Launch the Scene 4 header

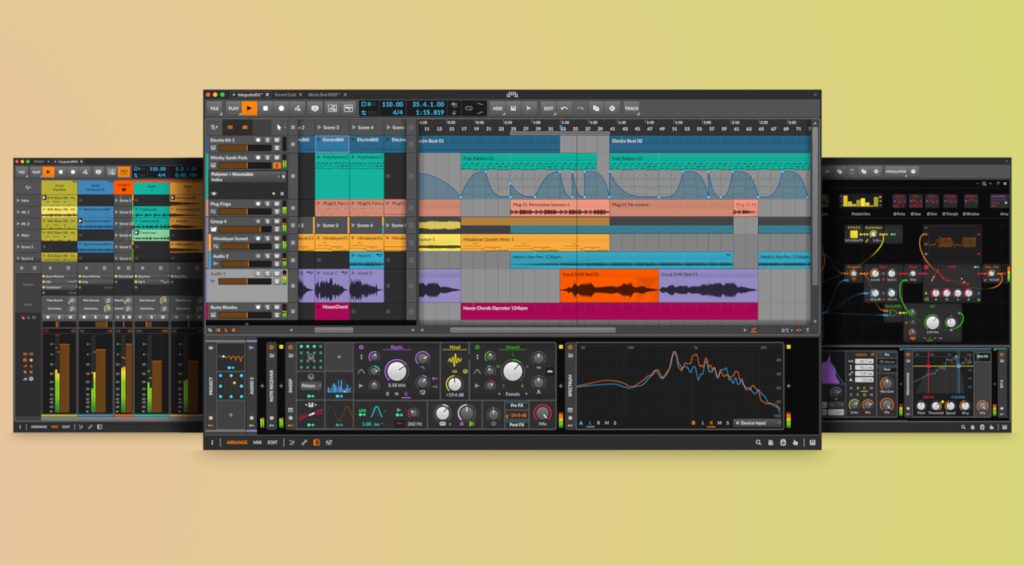(x=366, y=127)
